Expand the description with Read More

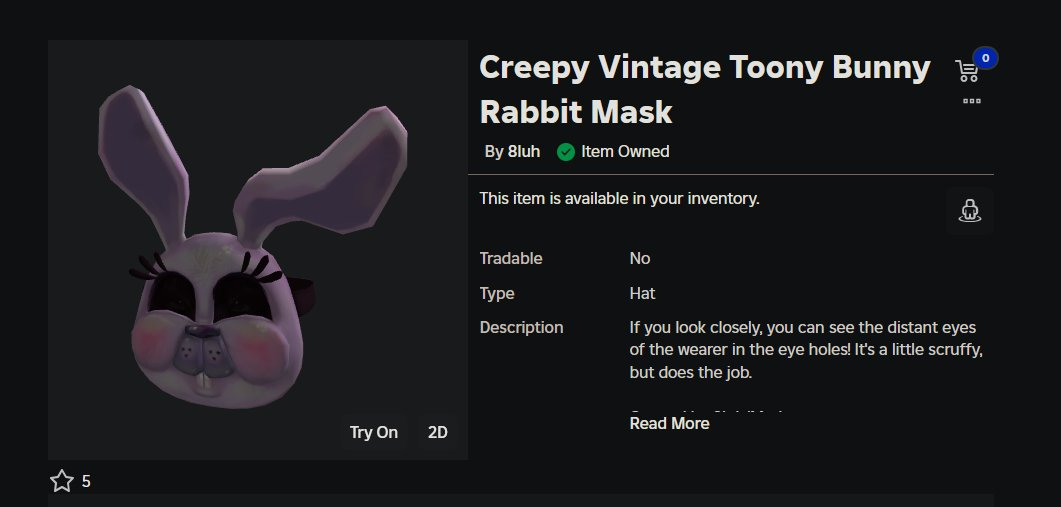coord(669,423)
